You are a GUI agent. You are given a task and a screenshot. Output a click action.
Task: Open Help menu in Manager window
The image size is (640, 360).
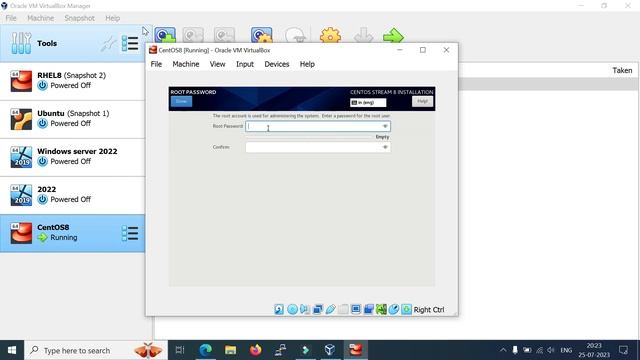[112, 18]
